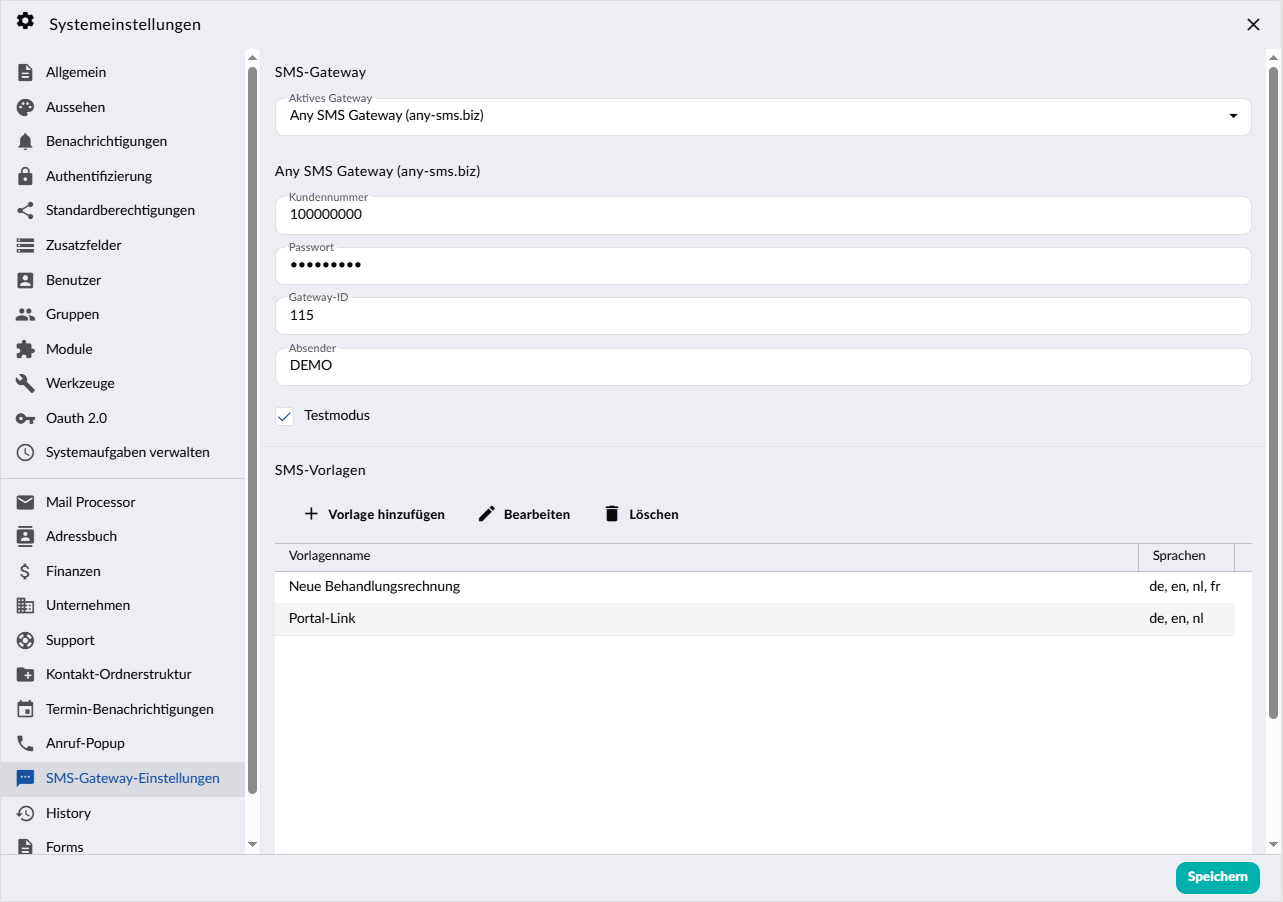The height and width of the screenshot is (902, 1283).
Task: Click the trash icon for Löschen
Action: pyautogui.click(x=612, y=514)
